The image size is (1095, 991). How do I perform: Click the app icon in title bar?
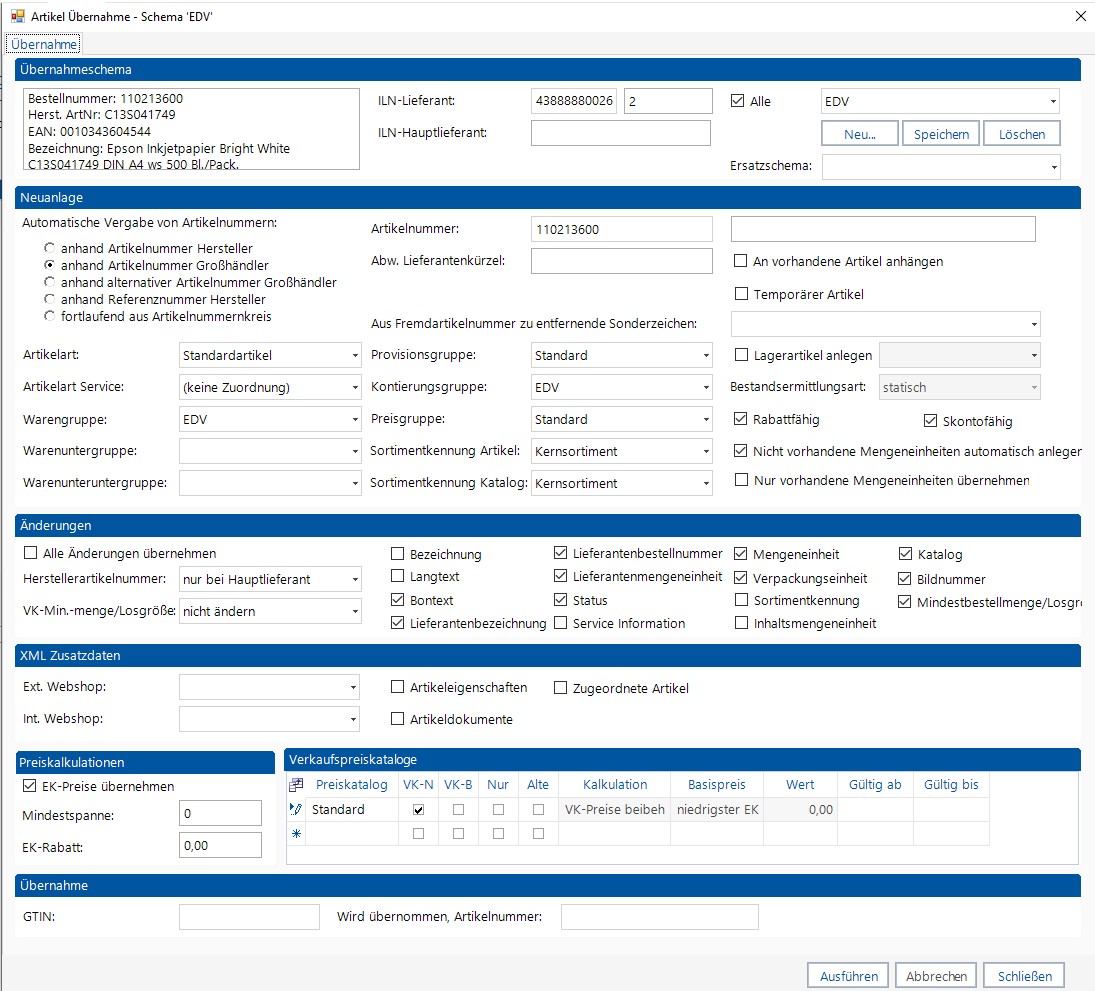coord(17,15)
